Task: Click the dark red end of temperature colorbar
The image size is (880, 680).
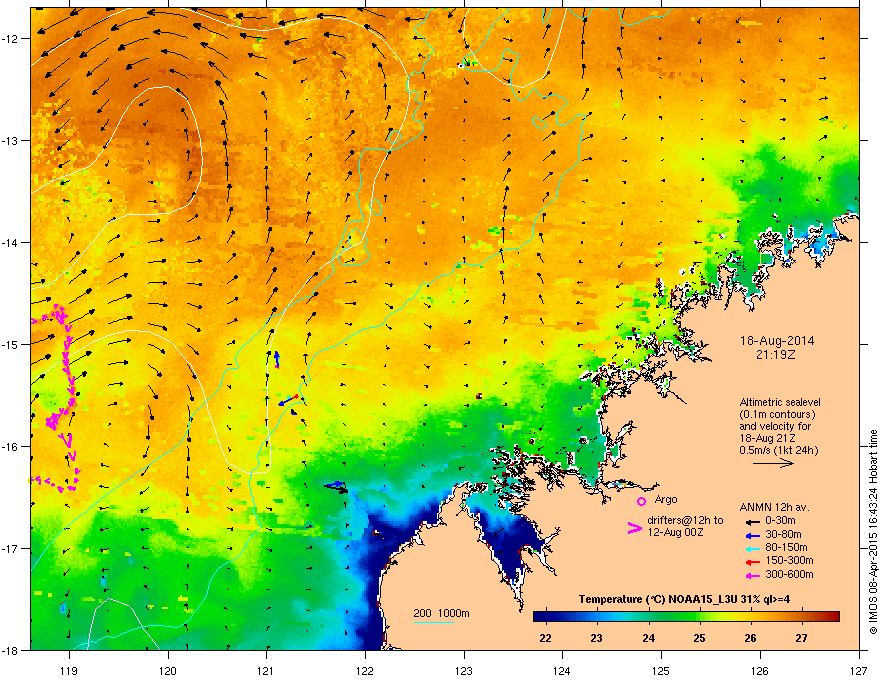Action: coord(833,617)
